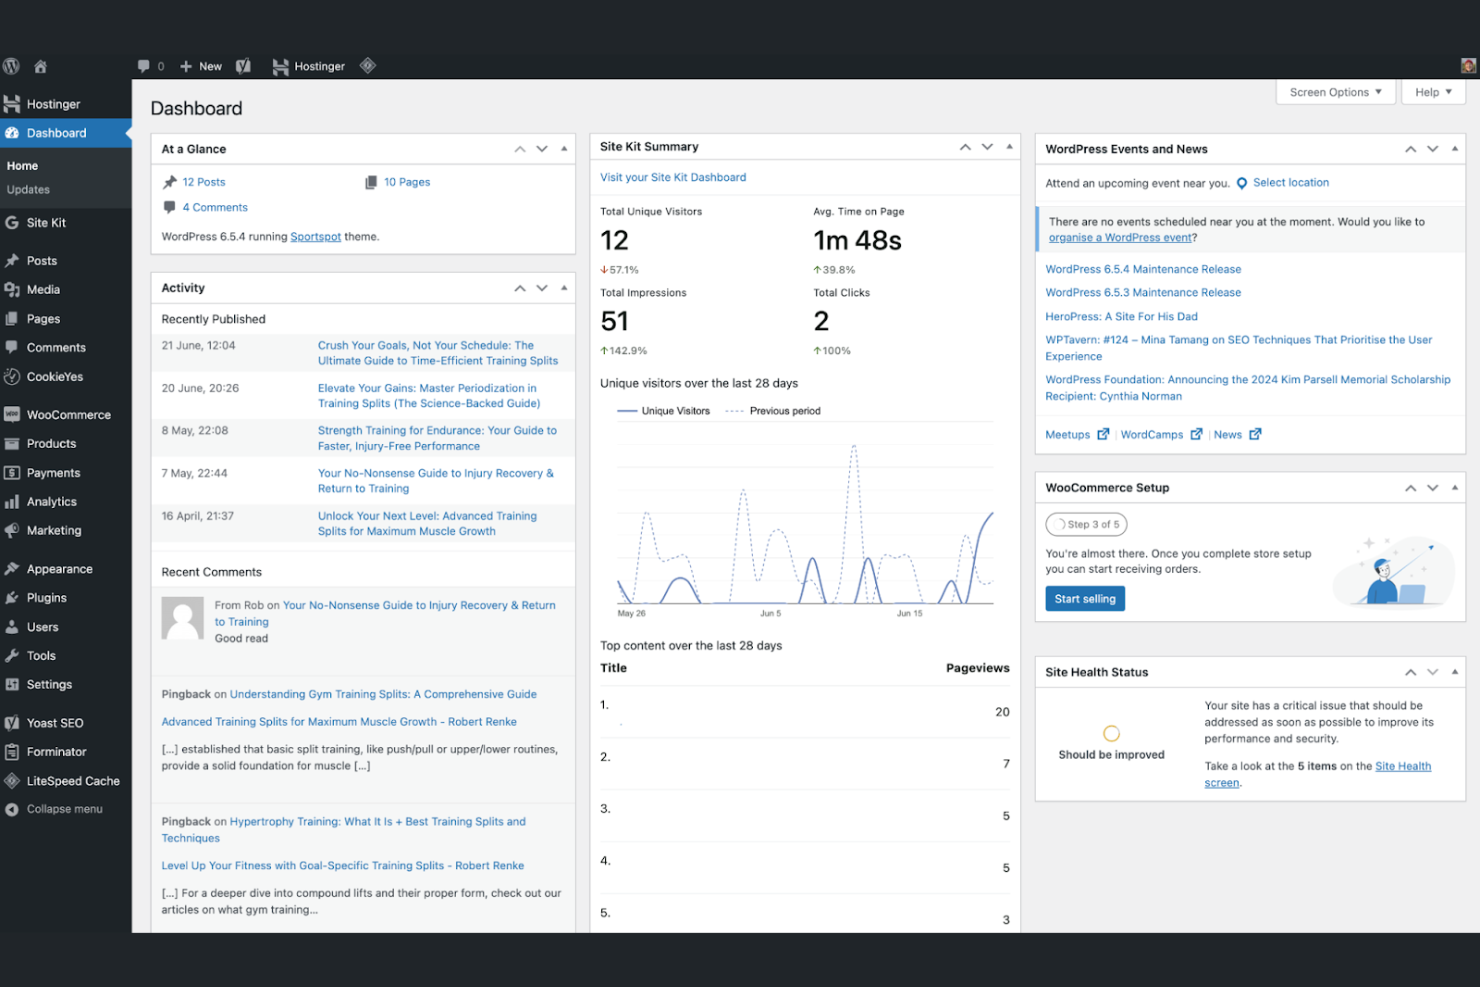Open the 10 Pages link
Image resolution: width=1480 pixels, height=987 pixels.
tap(407, 182)
